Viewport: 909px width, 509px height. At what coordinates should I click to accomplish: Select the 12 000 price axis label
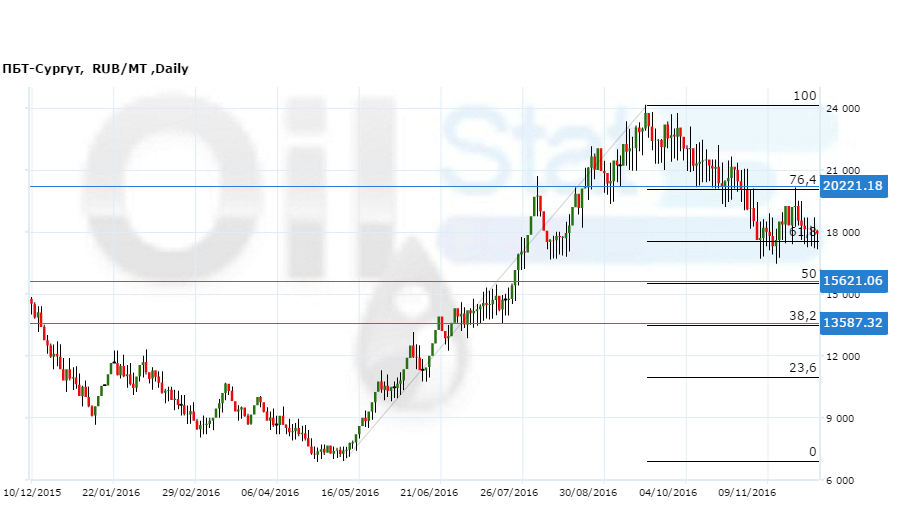click(x=841, y=357)
